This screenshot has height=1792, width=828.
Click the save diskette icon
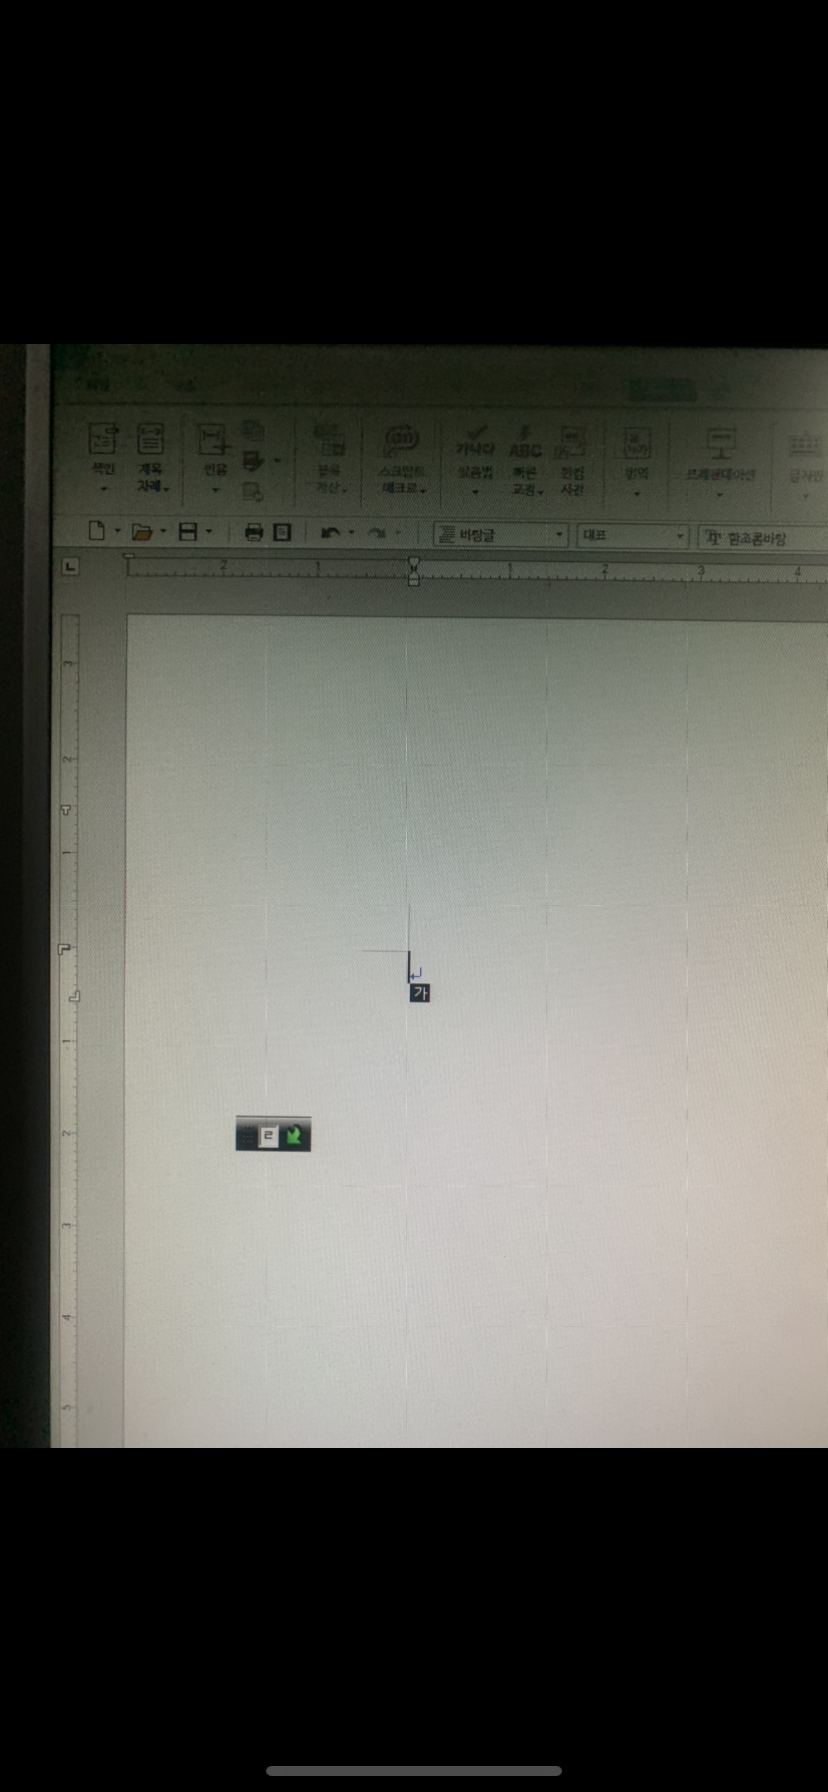[x=188, y=532]
